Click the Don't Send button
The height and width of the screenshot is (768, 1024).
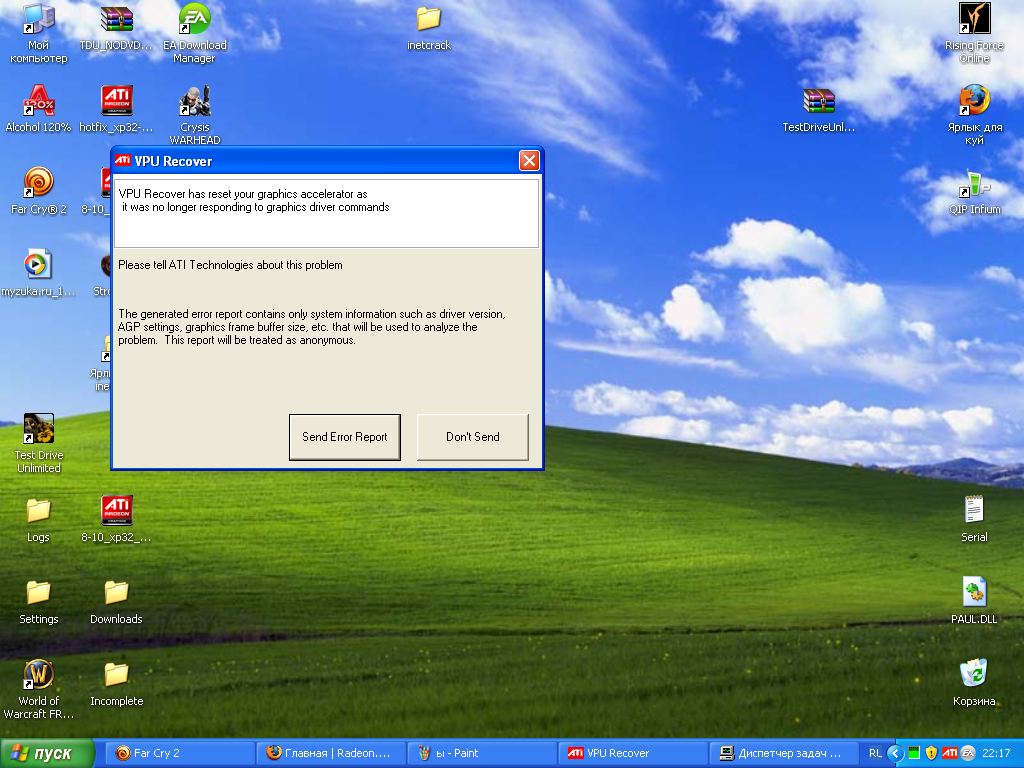click(x=472, y=437)
